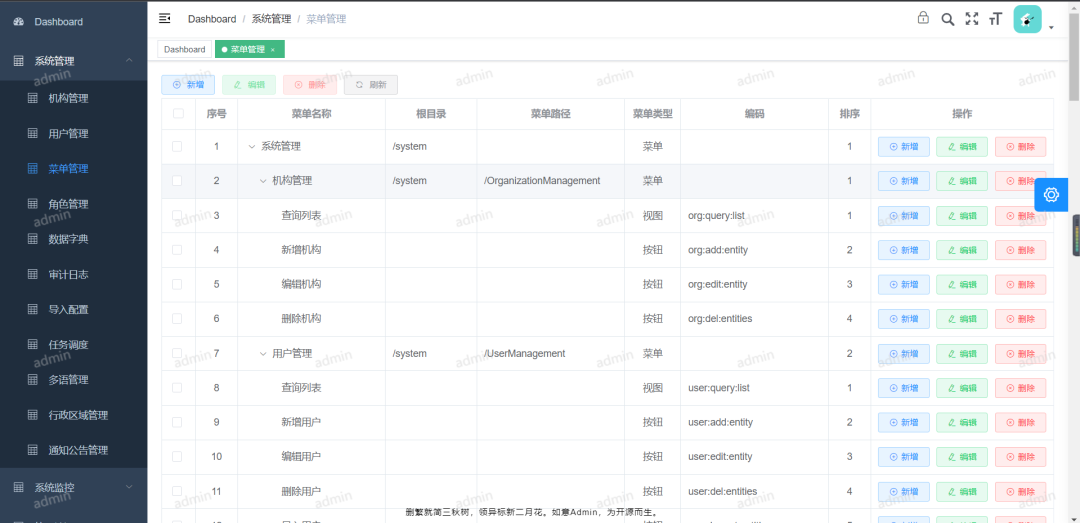The height and width of the screenshot is (523, 1080).
Task: Close the 菜单管理 tab
Action: click(x=273, y=50)
